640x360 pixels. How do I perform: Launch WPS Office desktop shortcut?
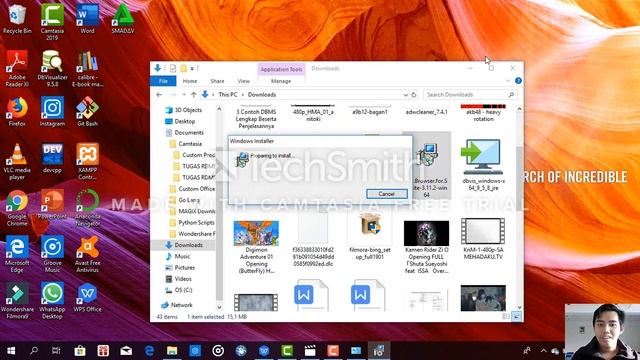87,298
